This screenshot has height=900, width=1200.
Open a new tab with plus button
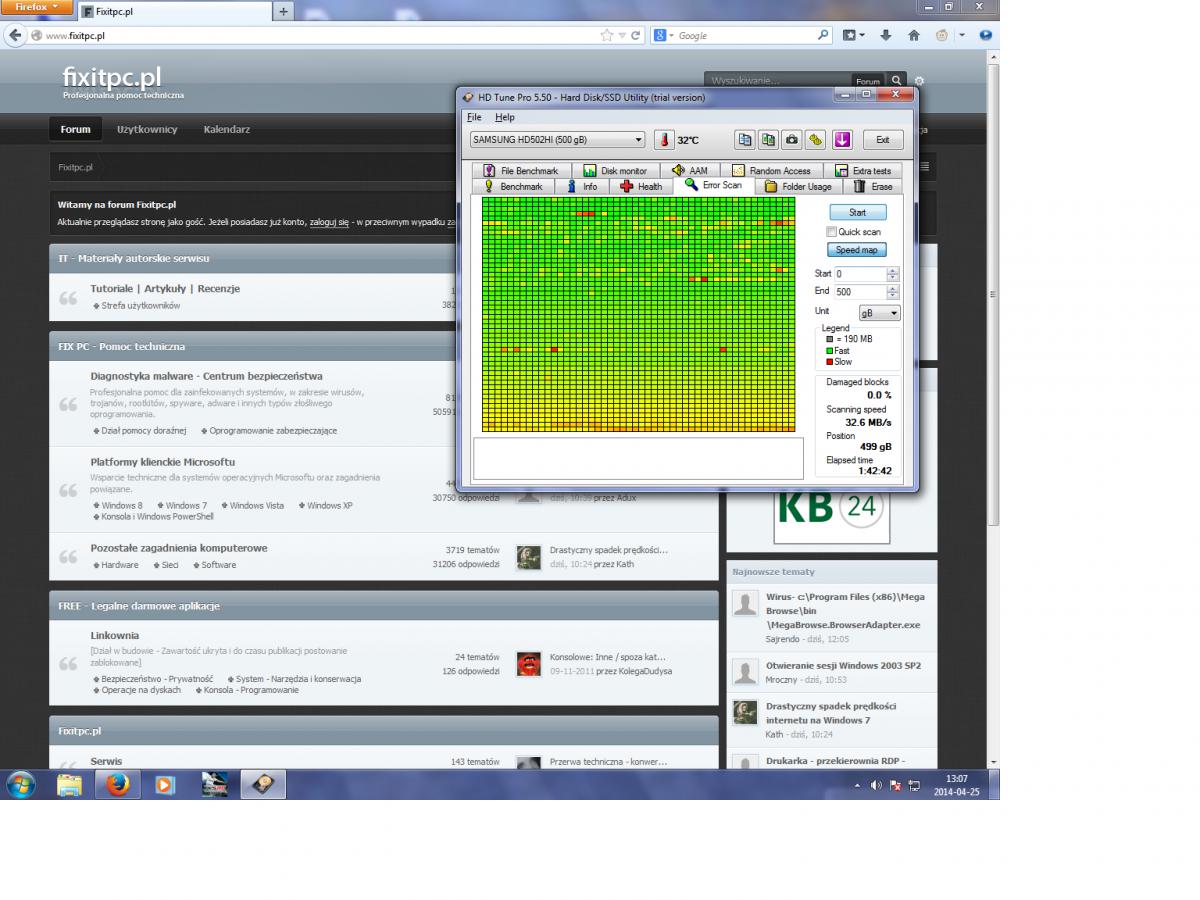pos(284,12)
